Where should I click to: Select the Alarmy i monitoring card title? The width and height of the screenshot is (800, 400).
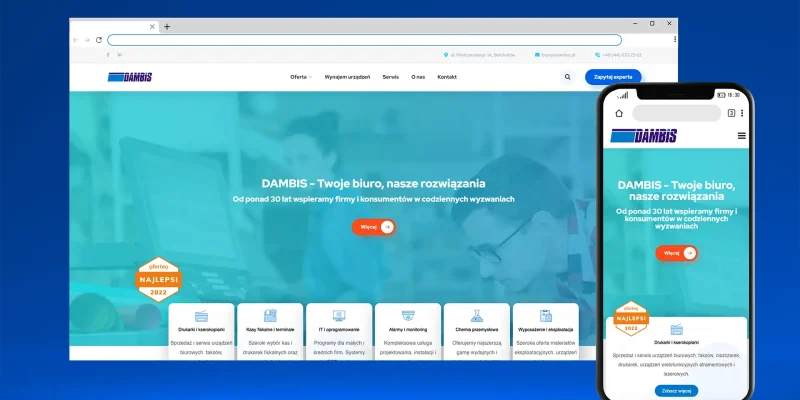[x=408, y=330]
